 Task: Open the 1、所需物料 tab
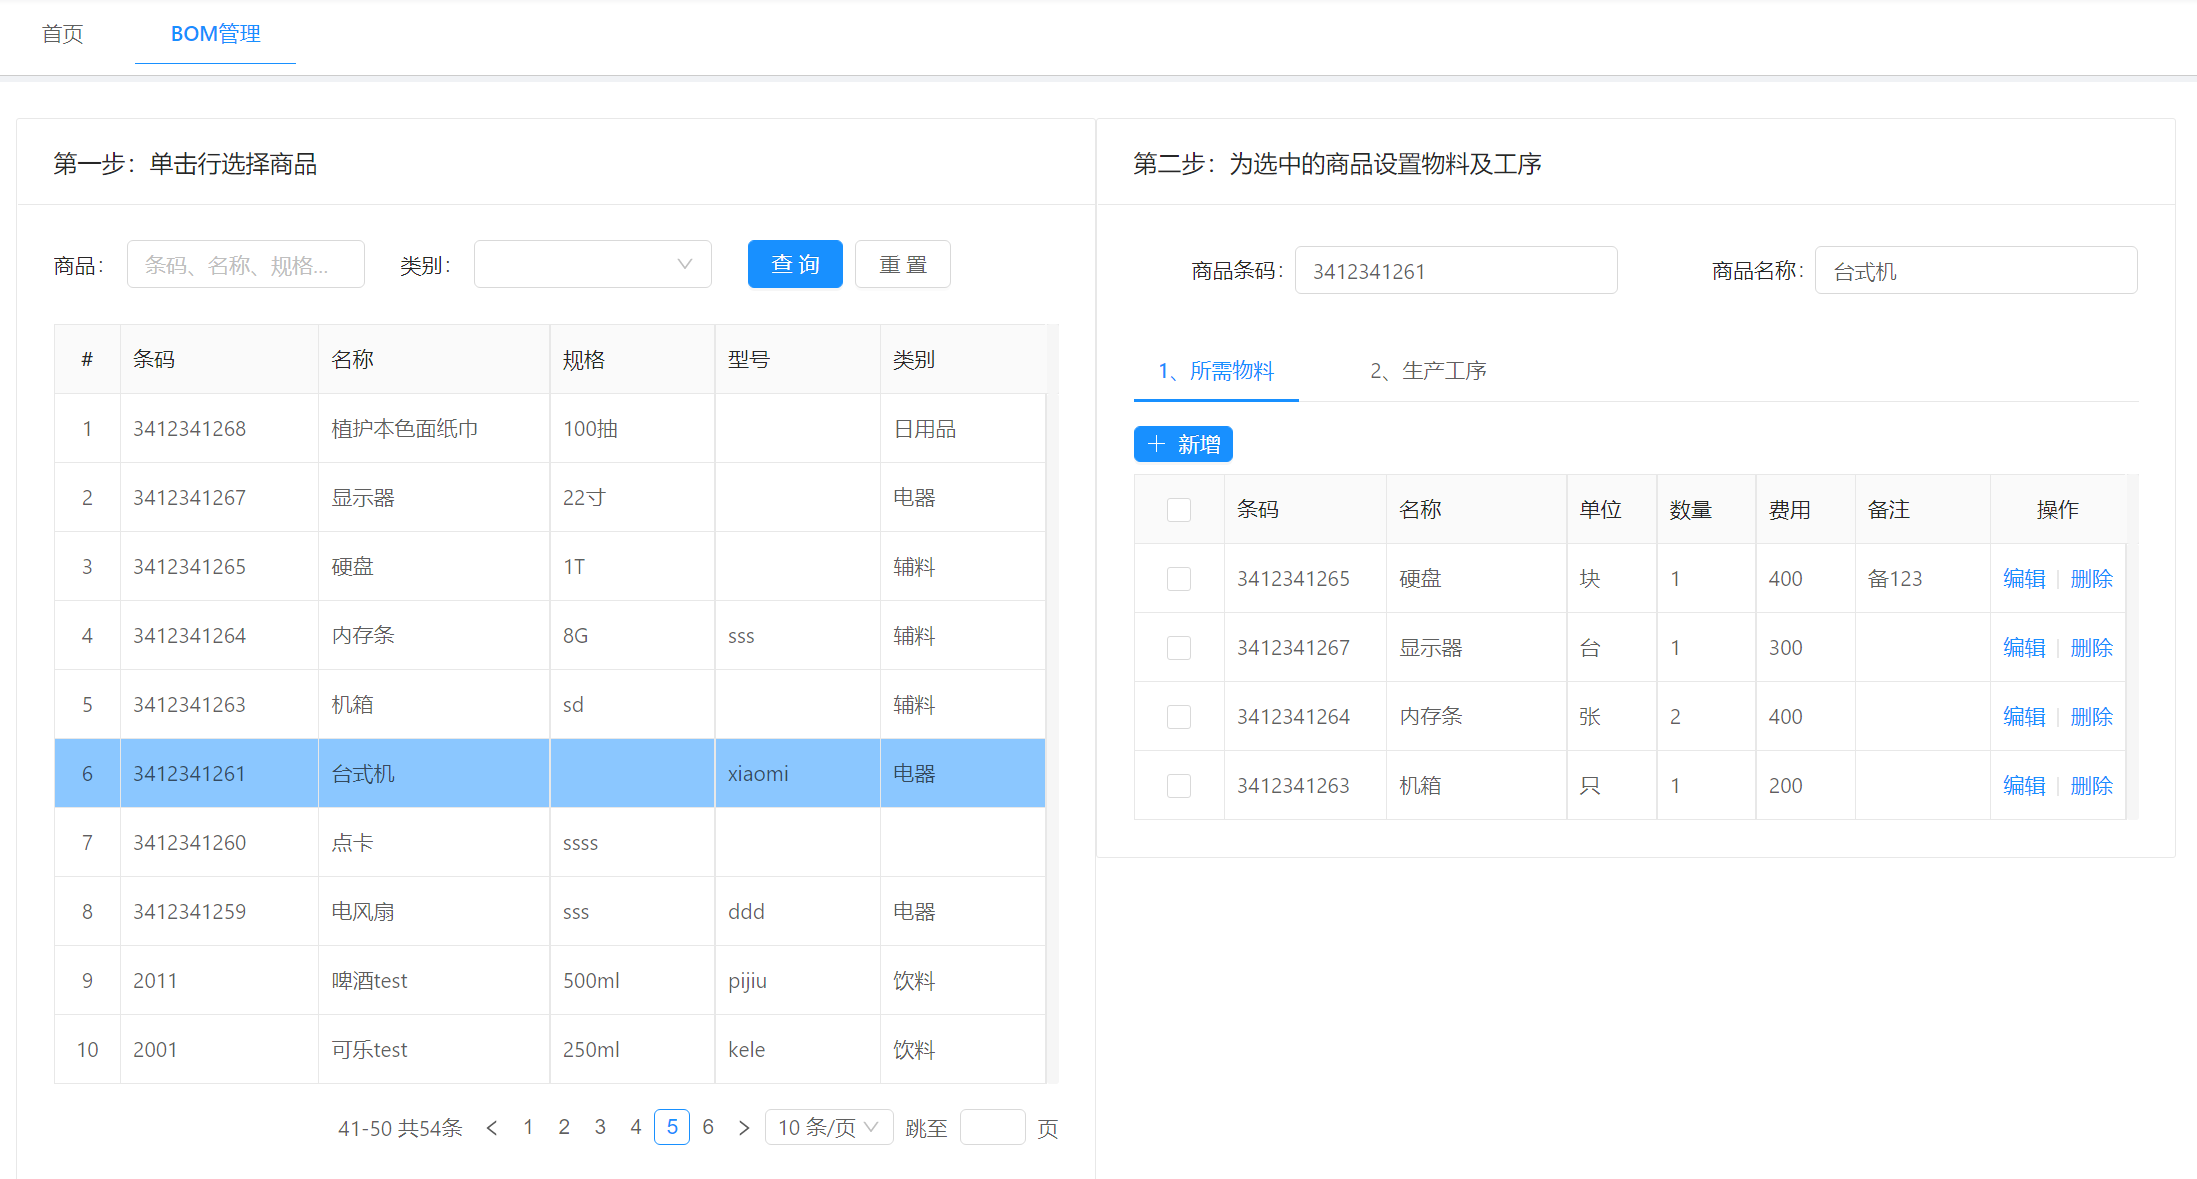(1216, 371)
